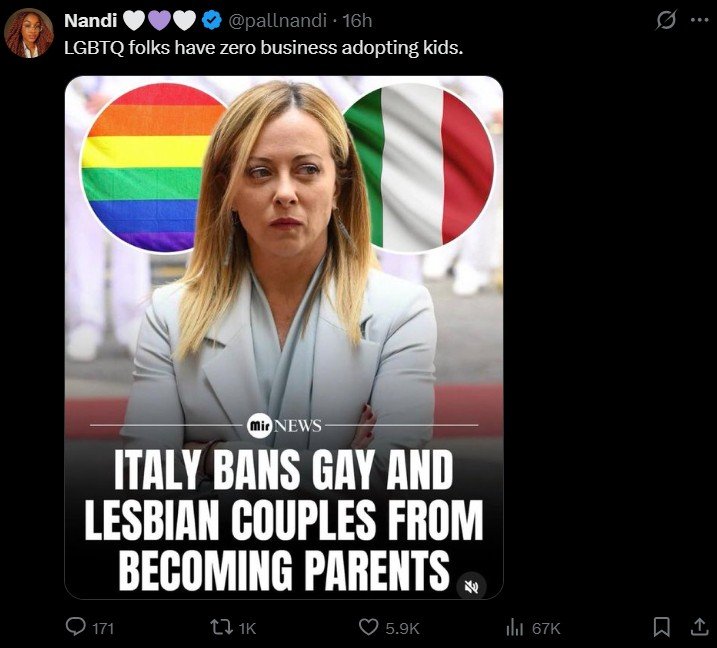Screen dimensions: 717x648
Task: View post analytics bar-chart icon
Action: [x=515, y=627]
